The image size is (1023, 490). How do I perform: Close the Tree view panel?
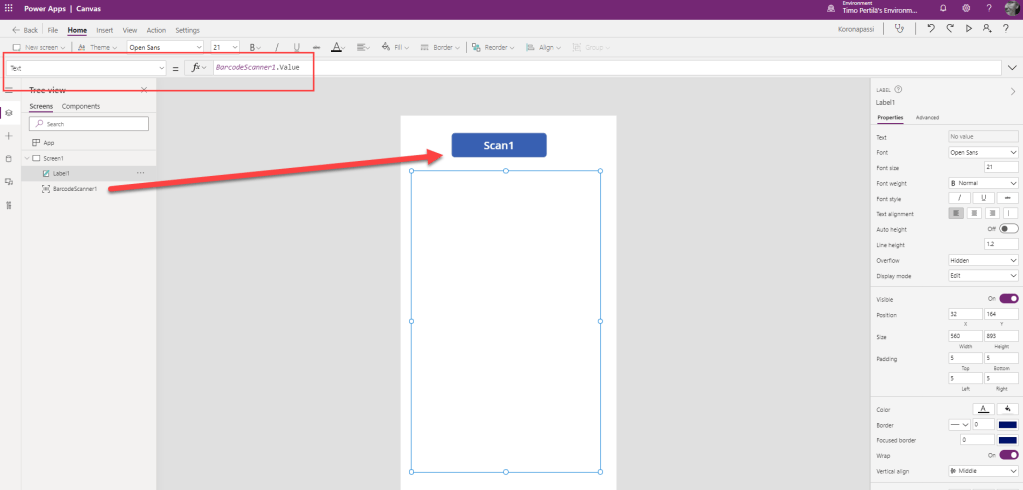click(144, 89)
